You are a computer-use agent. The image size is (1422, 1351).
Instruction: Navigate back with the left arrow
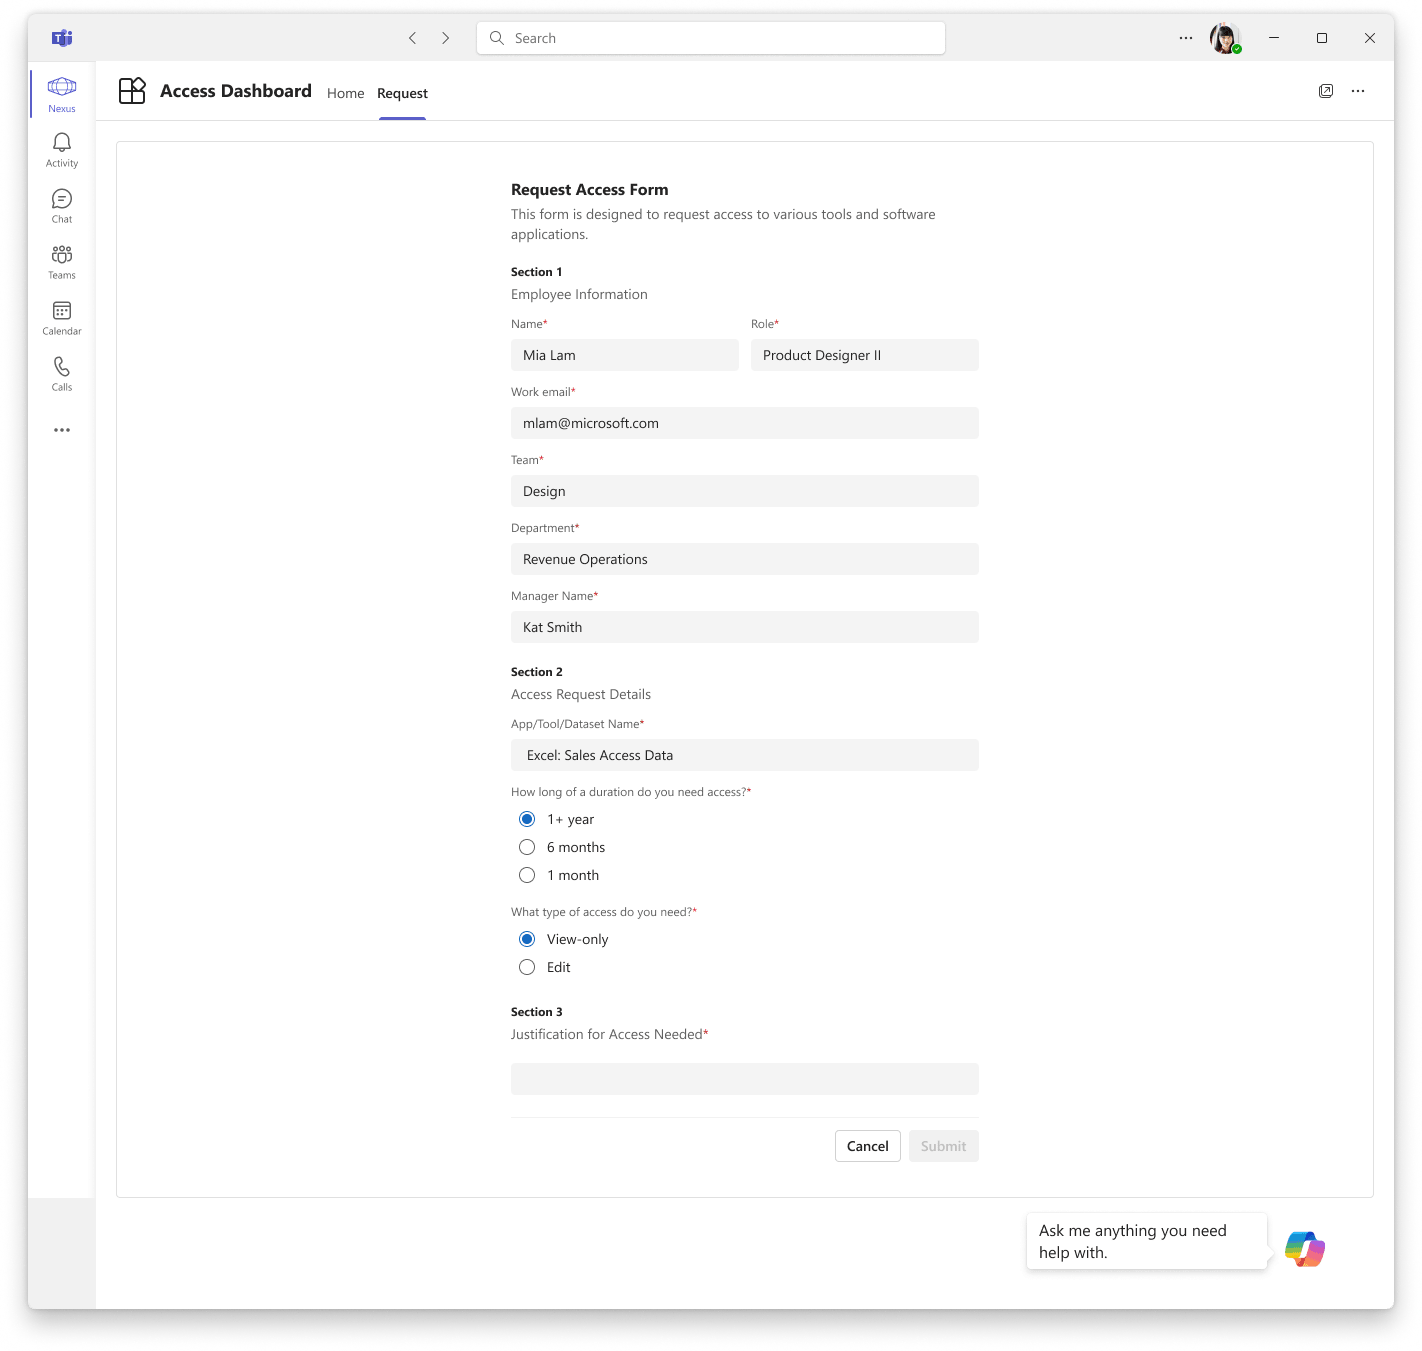click(412, 38)
